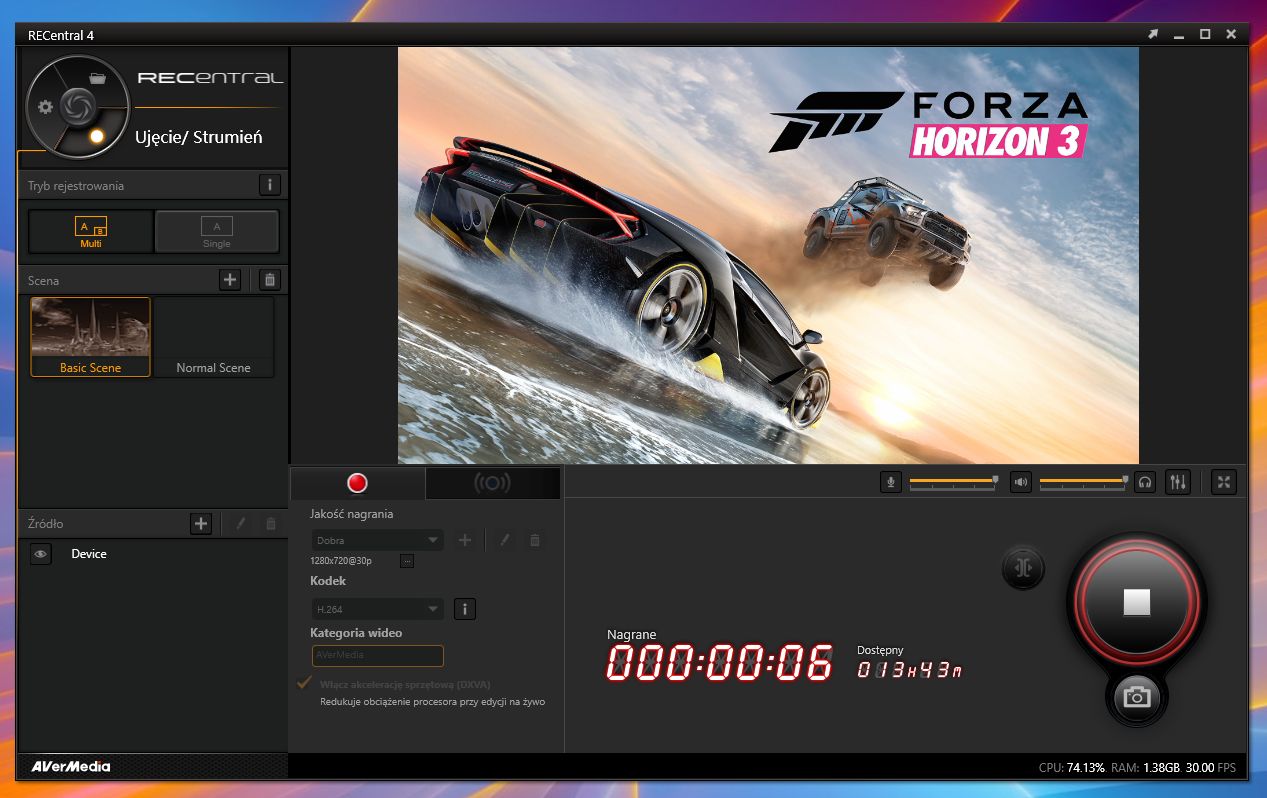This screenshot has height=798, width=1267.
Task: Click the Kategoria wideo AVerMedia field
Action: [x=377, y=655]
